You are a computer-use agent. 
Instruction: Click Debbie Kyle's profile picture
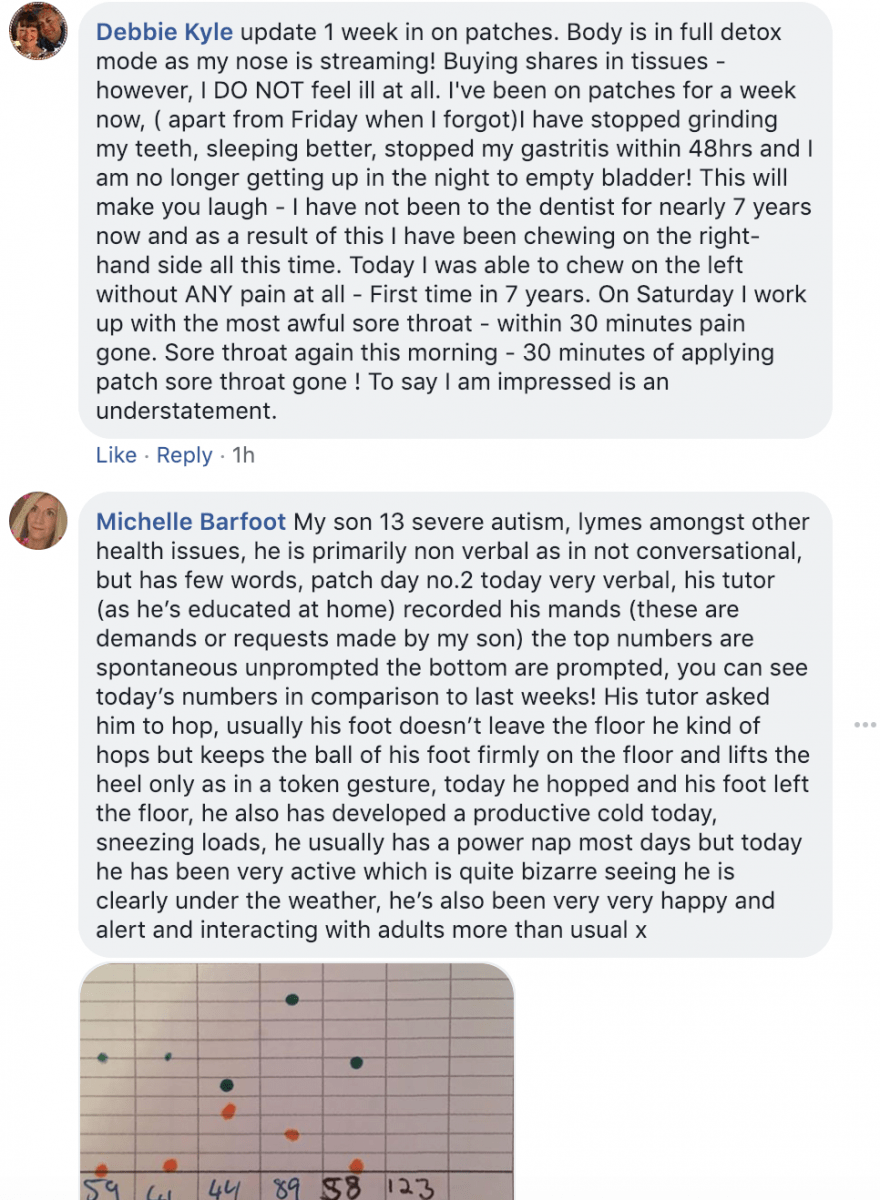point(38,32)
